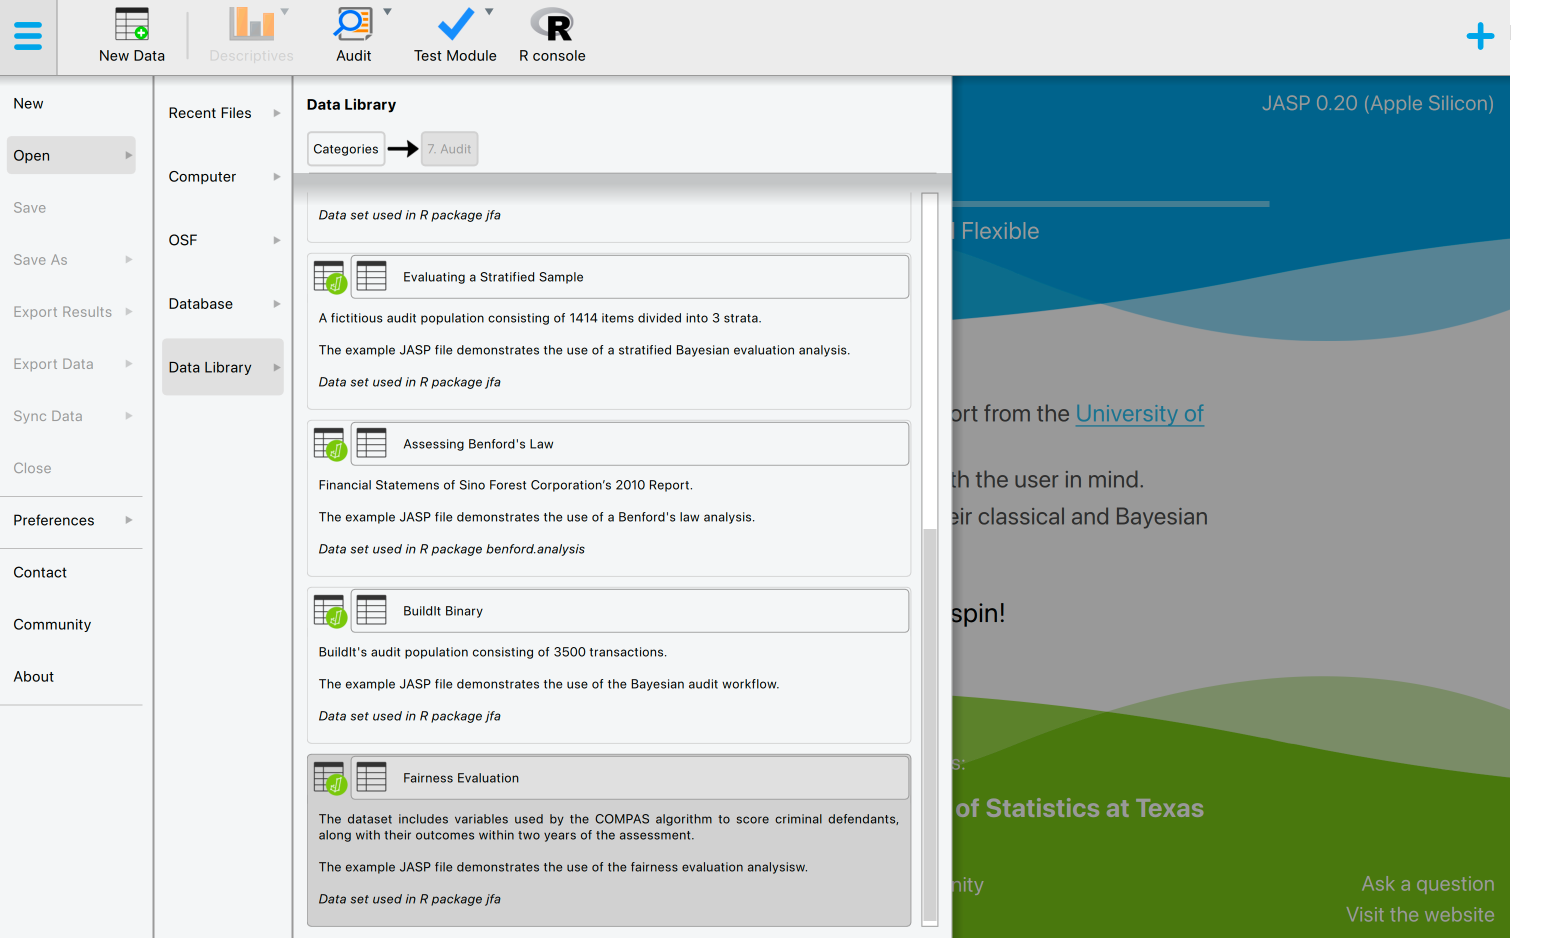Select Database location
Viewport: 1568px width, 938px height.
tap(223, 303)
